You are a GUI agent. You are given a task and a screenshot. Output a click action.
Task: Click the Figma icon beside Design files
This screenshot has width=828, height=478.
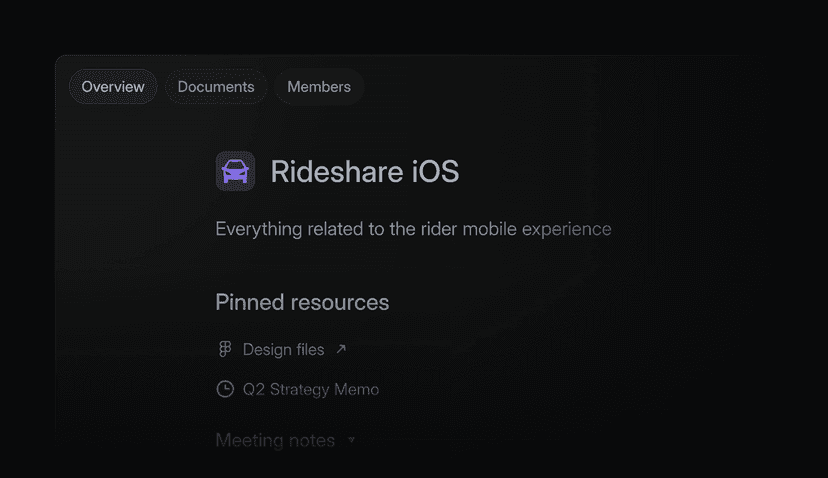[x=225, y=349]
